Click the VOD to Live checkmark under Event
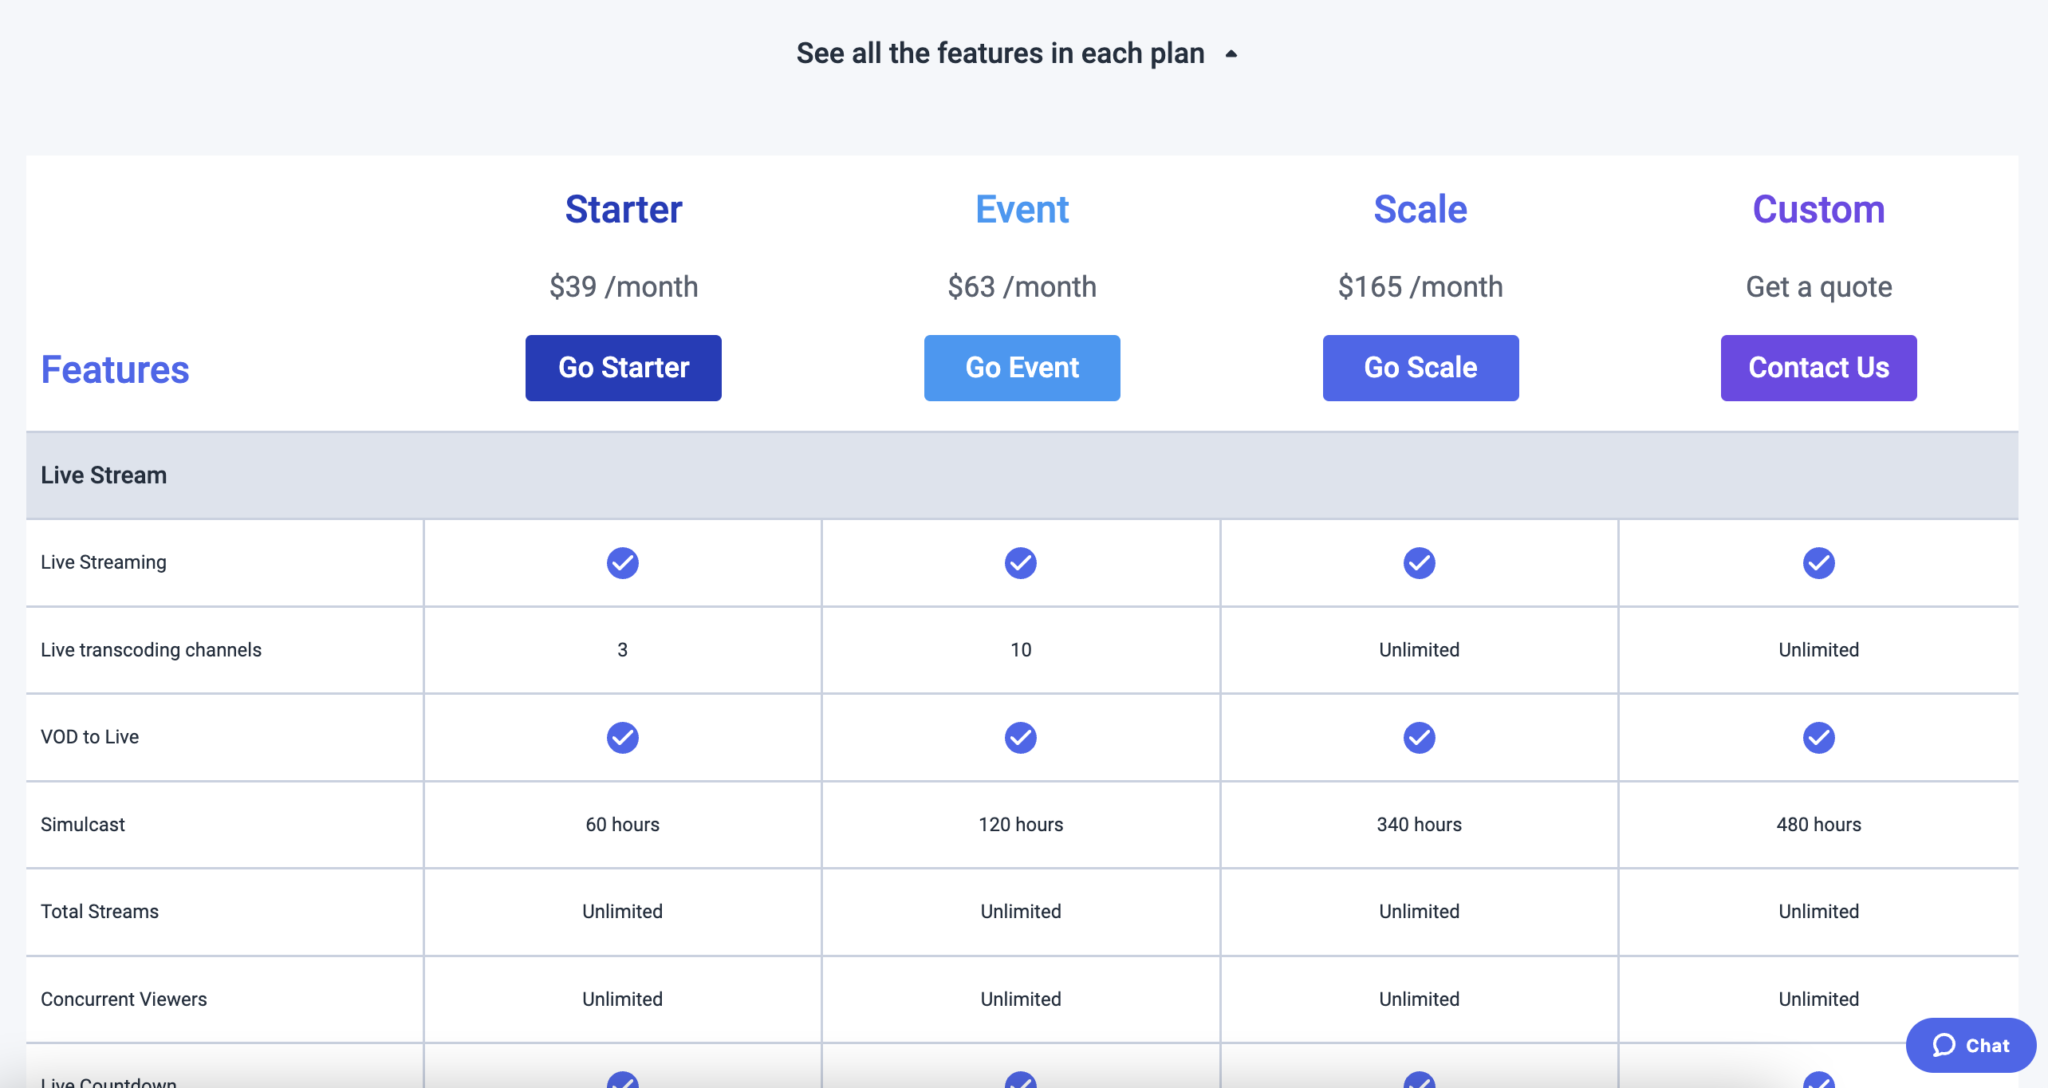The width and height of the screenshot is (2048, 1088). 1021,737
